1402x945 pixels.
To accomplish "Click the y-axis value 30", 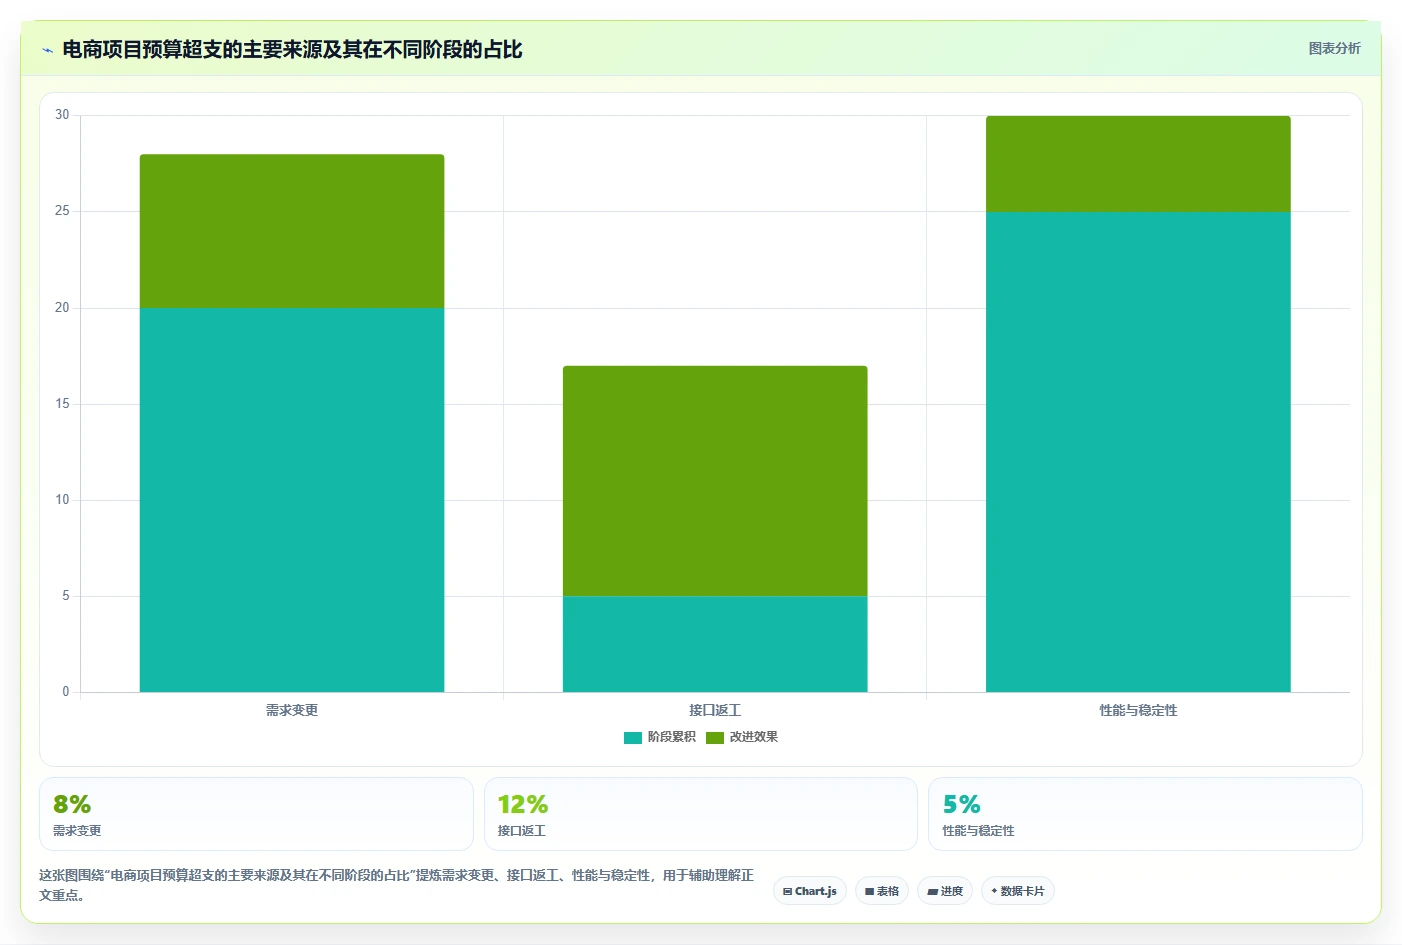I will (x=62, y=115).
